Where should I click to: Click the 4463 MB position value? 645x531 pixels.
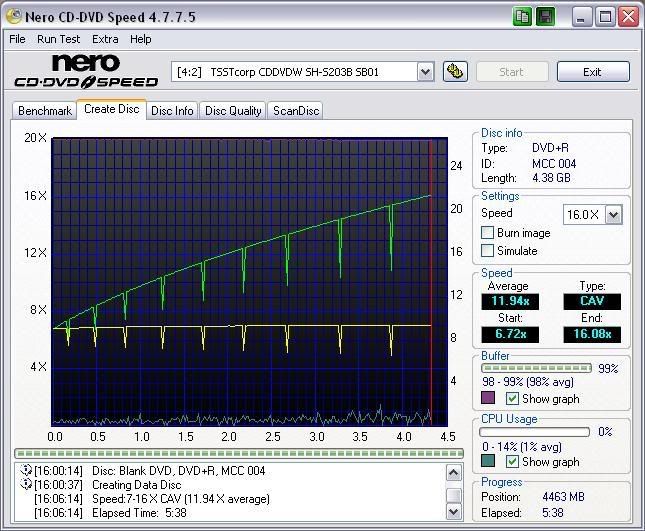click(563, 496)
